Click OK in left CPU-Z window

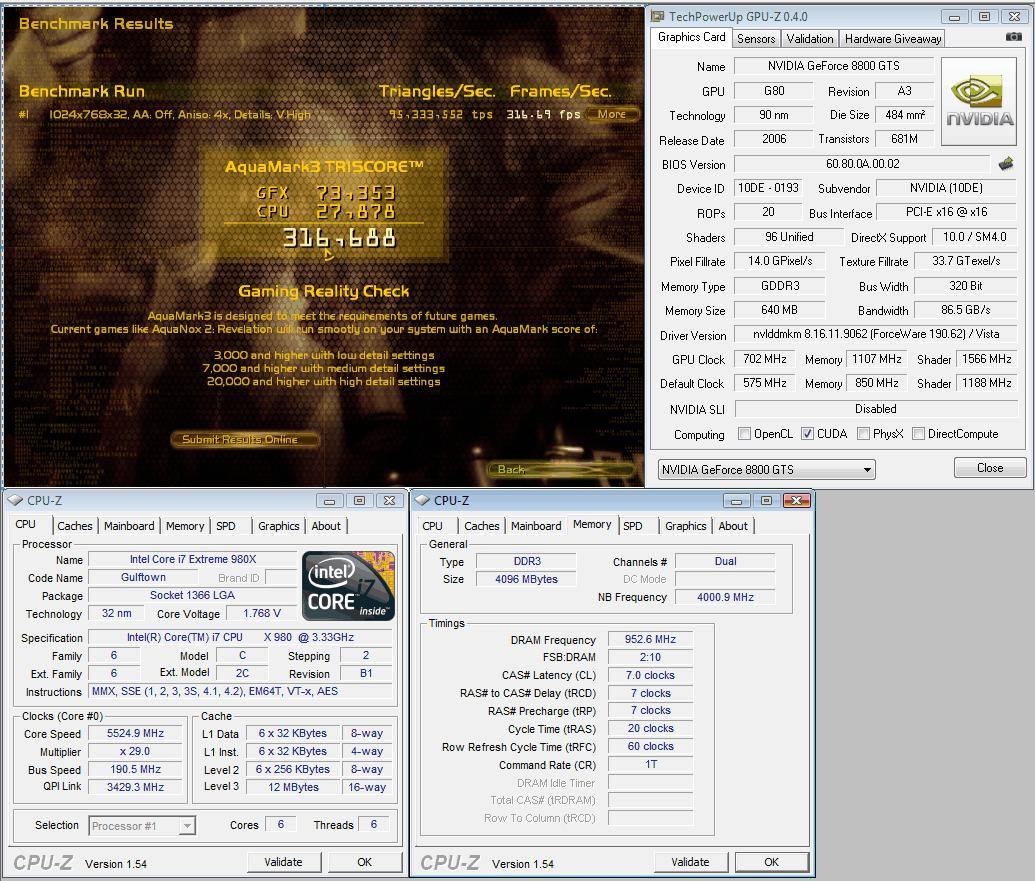point(364,862)
